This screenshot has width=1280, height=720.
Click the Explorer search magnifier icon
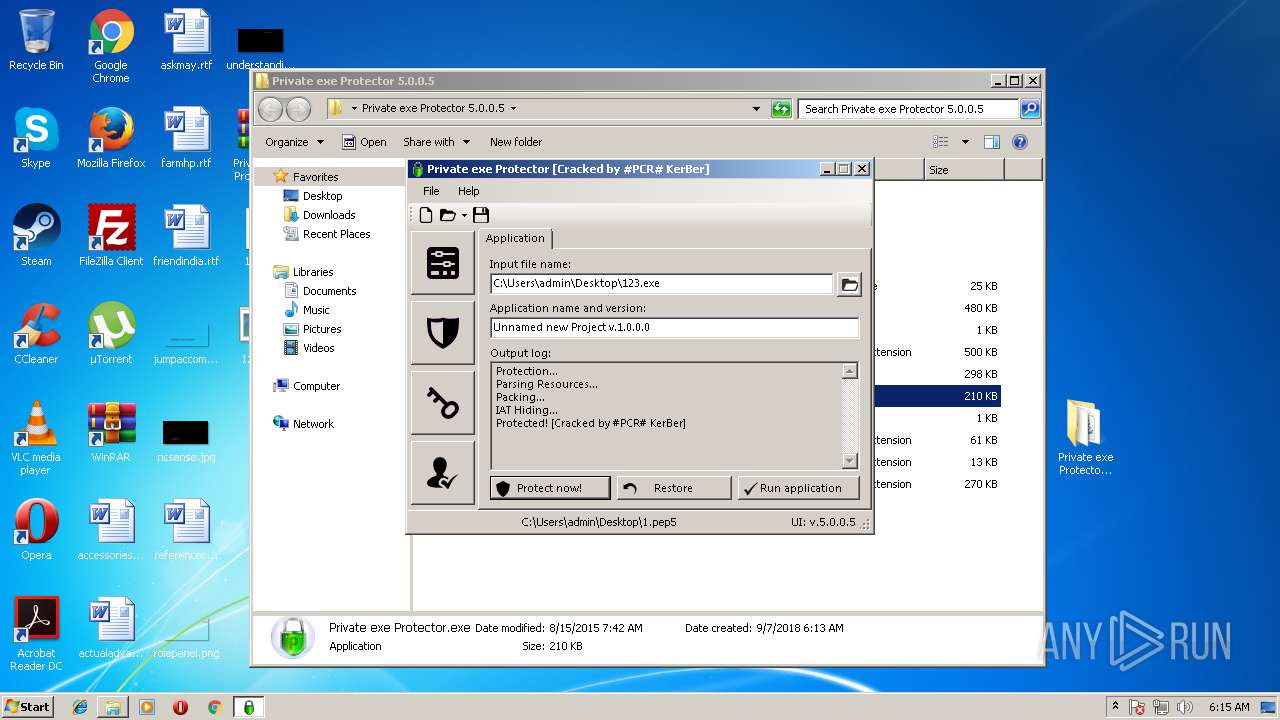click(x=1030, y=109)
